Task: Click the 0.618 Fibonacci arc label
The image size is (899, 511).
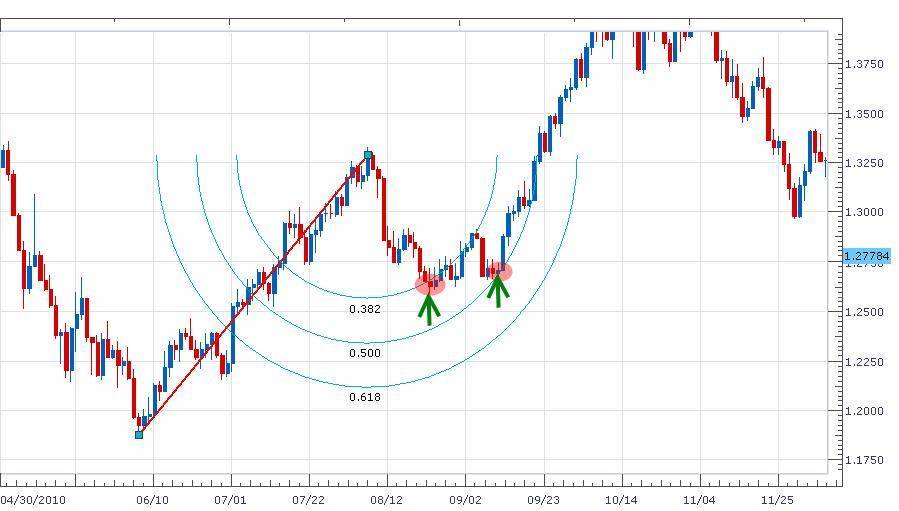Action: pyautogui.click(x=364, y=397)
